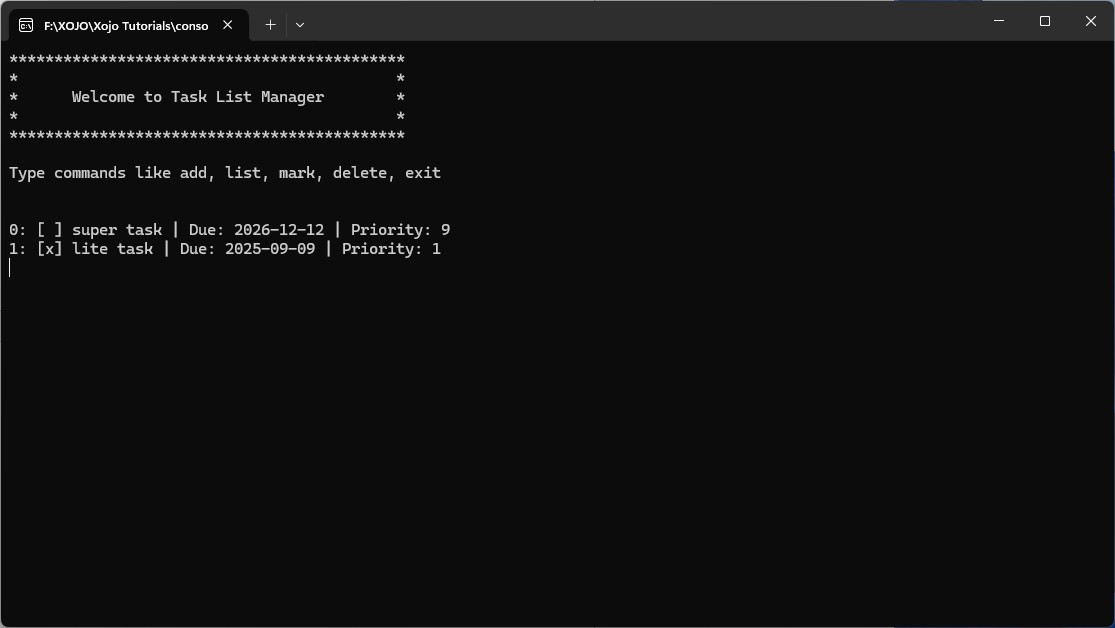Close the F:\XOJO\Xojo Tutorials tab
The image size is (1115, 628).
pos(227,24)
